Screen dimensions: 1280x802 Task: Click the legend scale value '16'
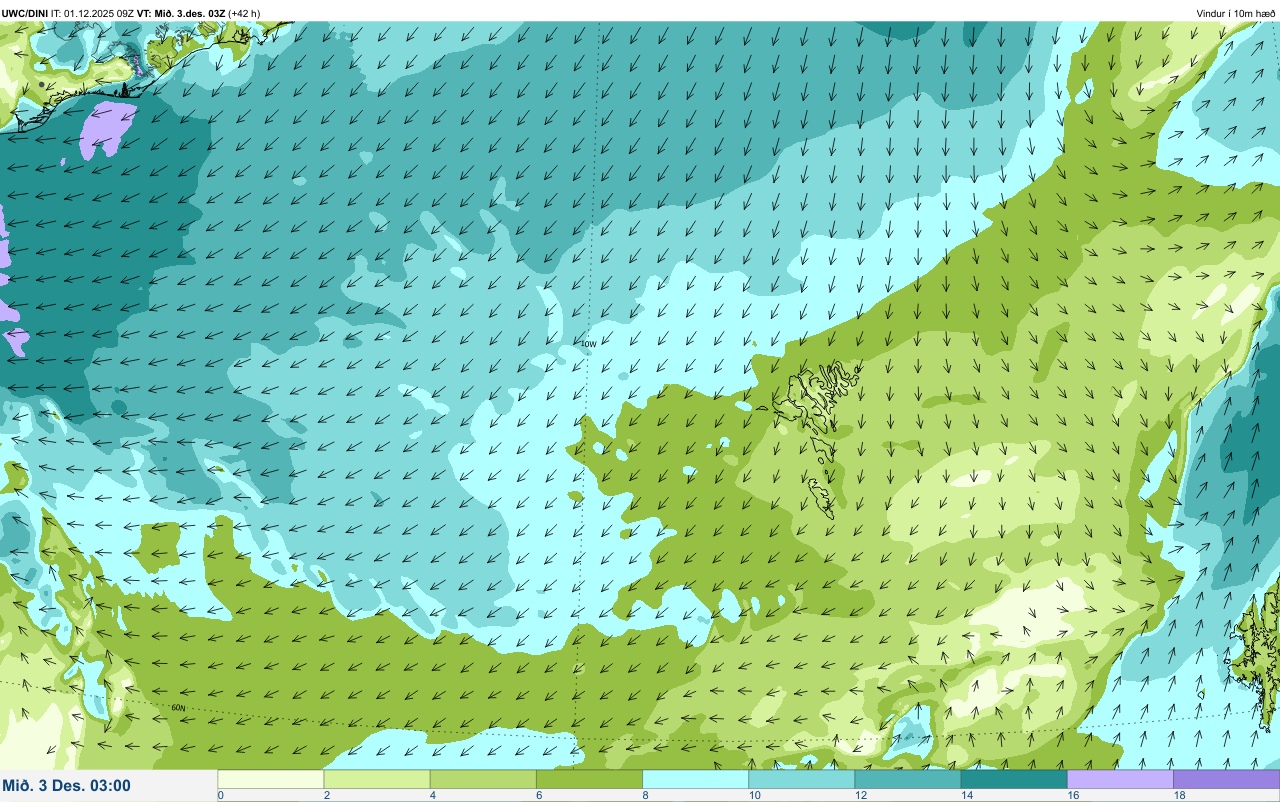[1073, 795]
